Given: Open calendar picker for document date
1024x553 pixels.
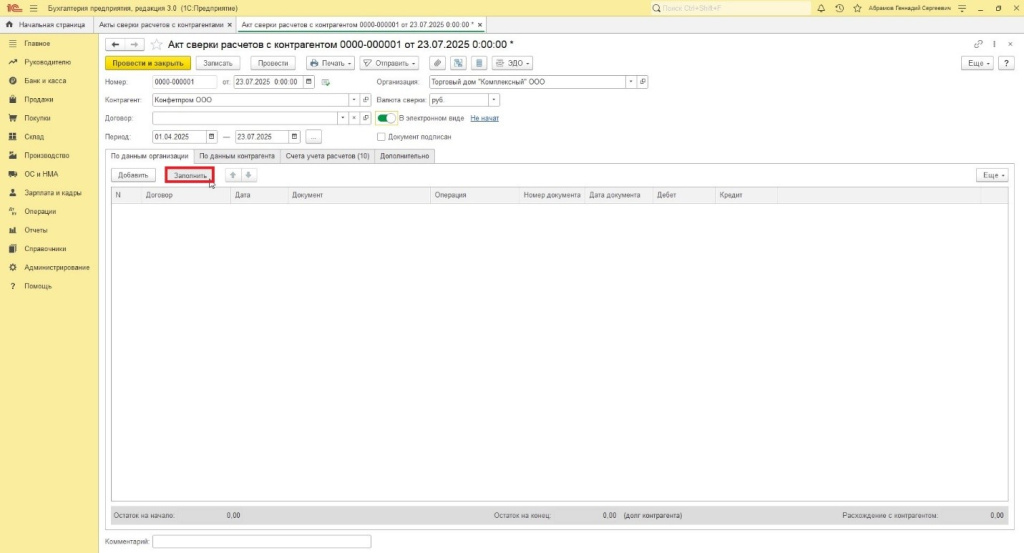Looking at the screenshot, I should [309, 82].
